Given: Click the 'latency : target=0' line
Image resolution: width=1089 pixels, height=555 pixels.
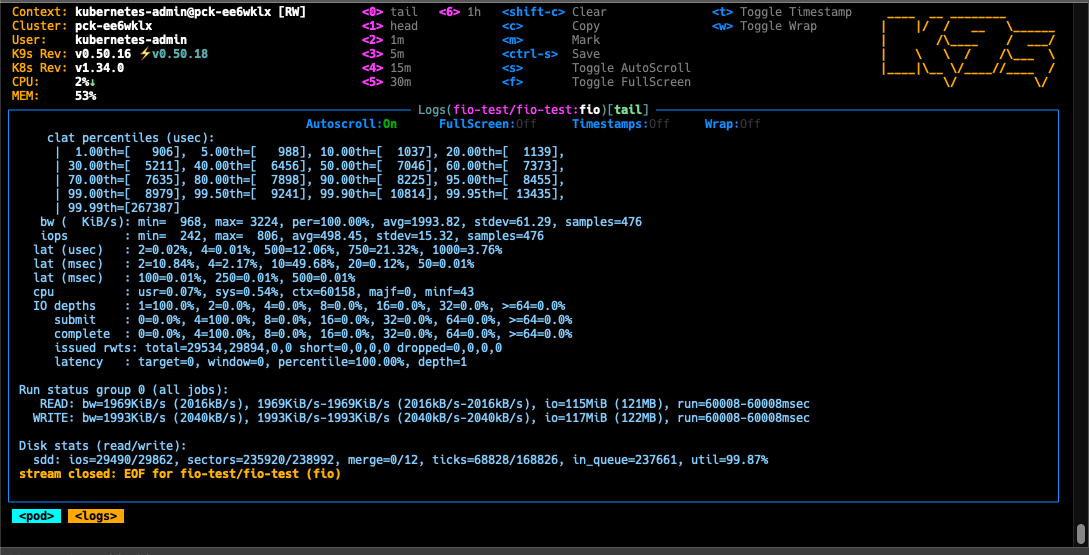Looking at the screenshot, I should (x=260, y=362).
